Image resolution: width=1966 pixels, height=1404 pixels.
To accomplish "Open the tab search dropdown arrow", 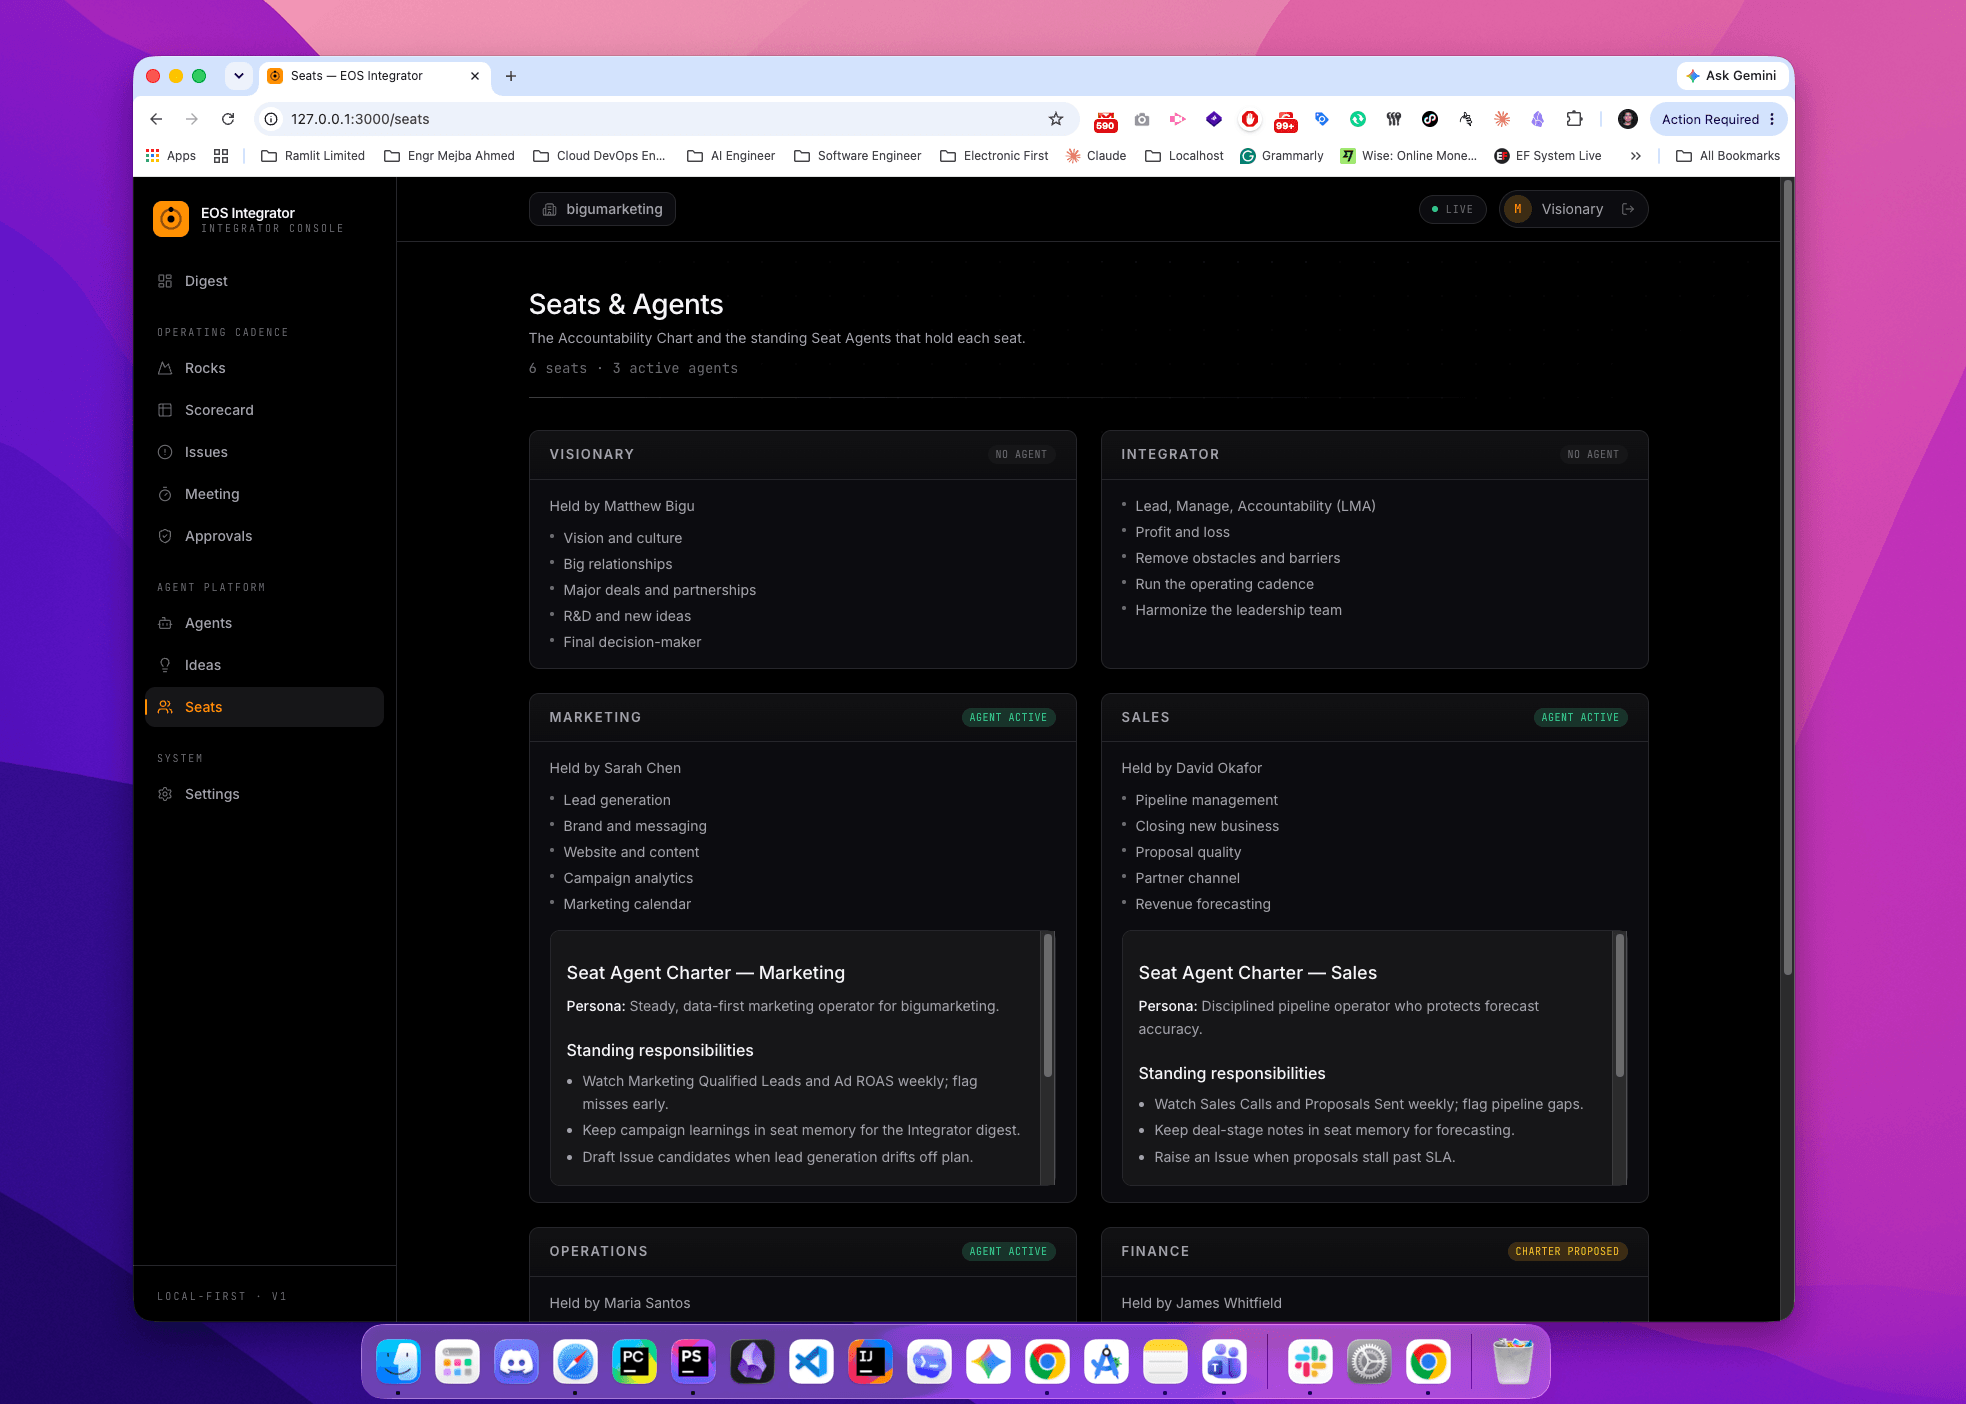I will point(238,76).
